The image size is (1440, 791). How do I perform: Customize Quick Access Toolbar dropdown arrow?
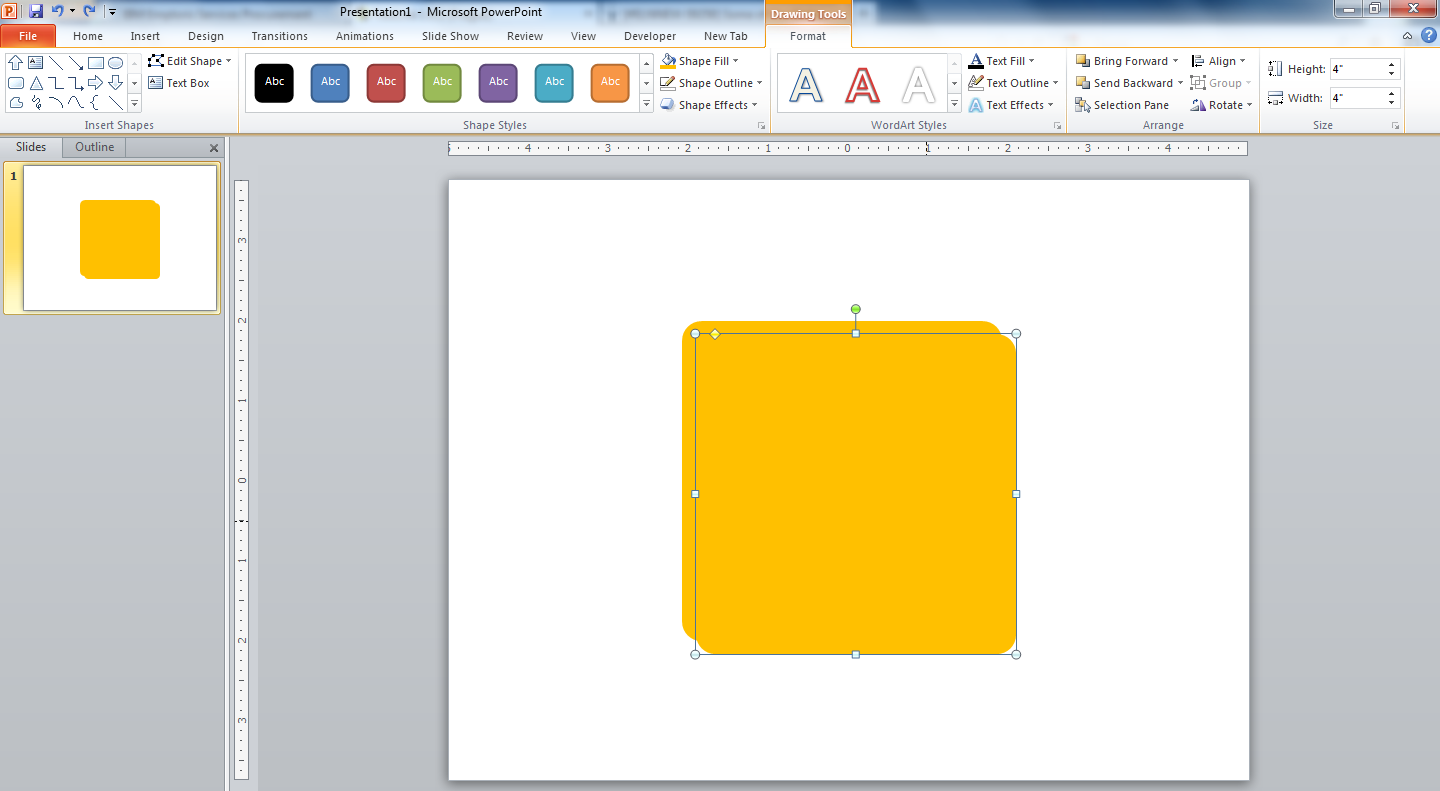[x=112, y=12]
